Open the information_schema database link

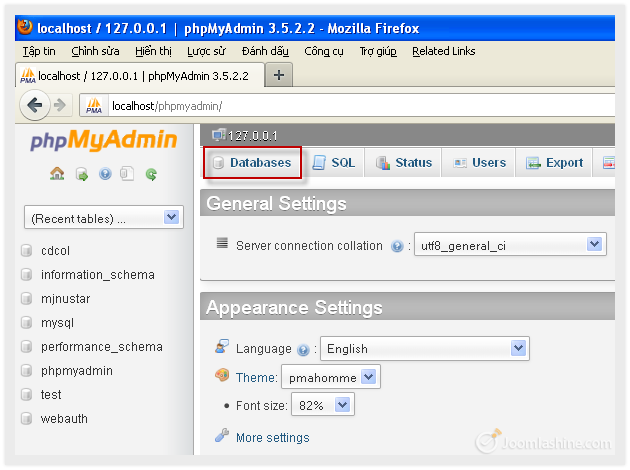pyautogui.click(x=98, y=275)
